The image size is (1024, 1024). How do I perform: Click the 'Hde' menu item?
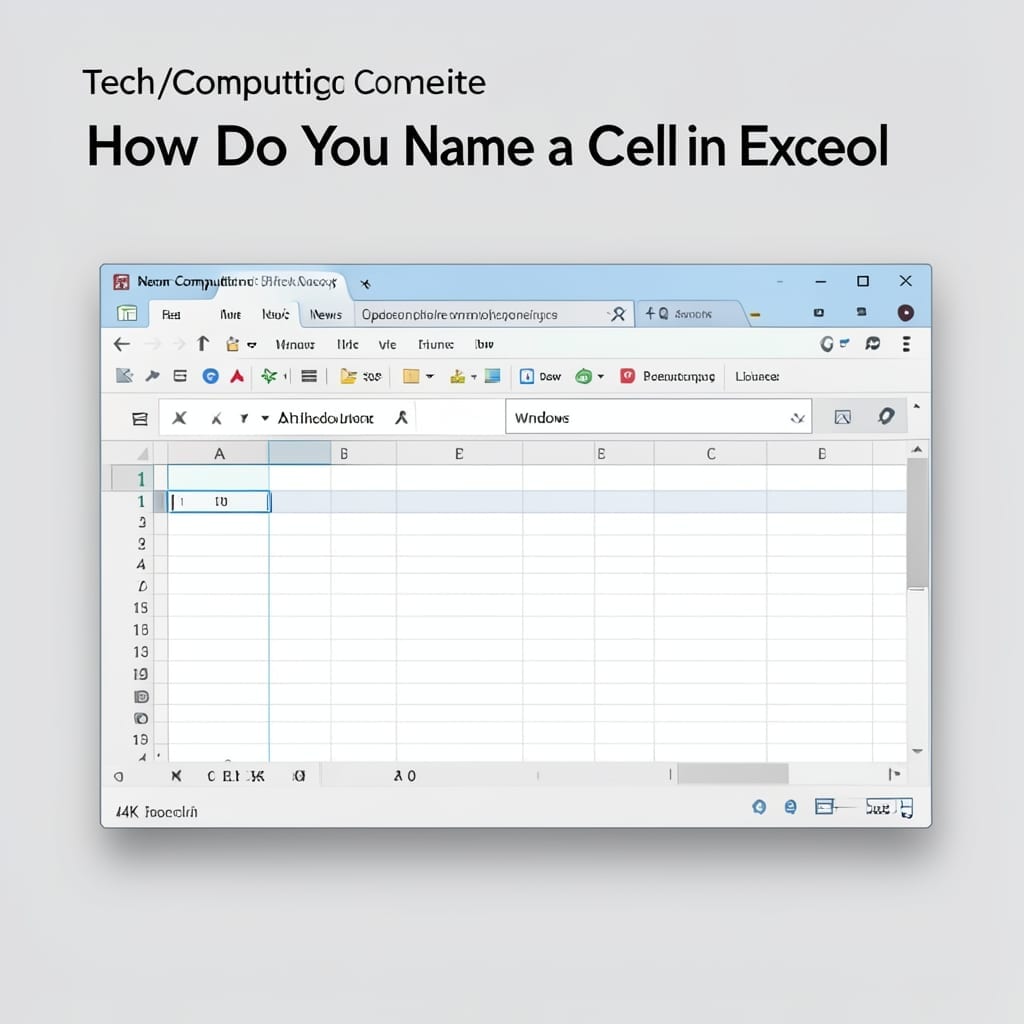click(347, 344)
